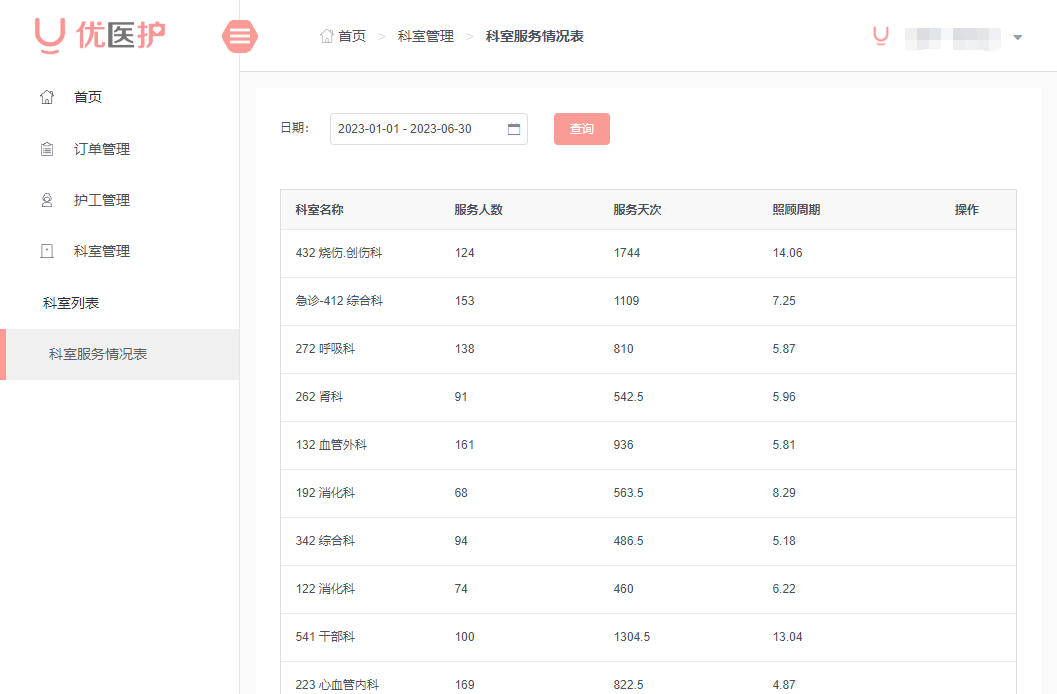This screenshot has width=1057, height=694.
Task: Click care period value 5.96
Action: pos(784,397)
